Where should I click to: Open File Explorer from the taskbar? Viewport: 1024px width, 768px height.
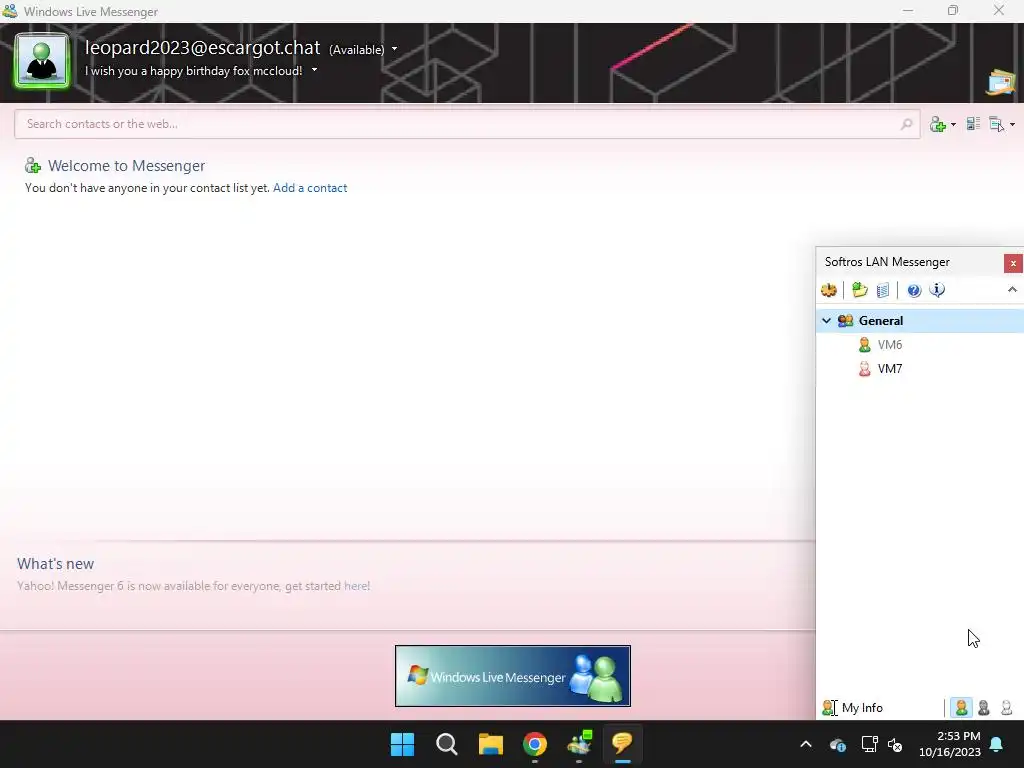(490, 744)
